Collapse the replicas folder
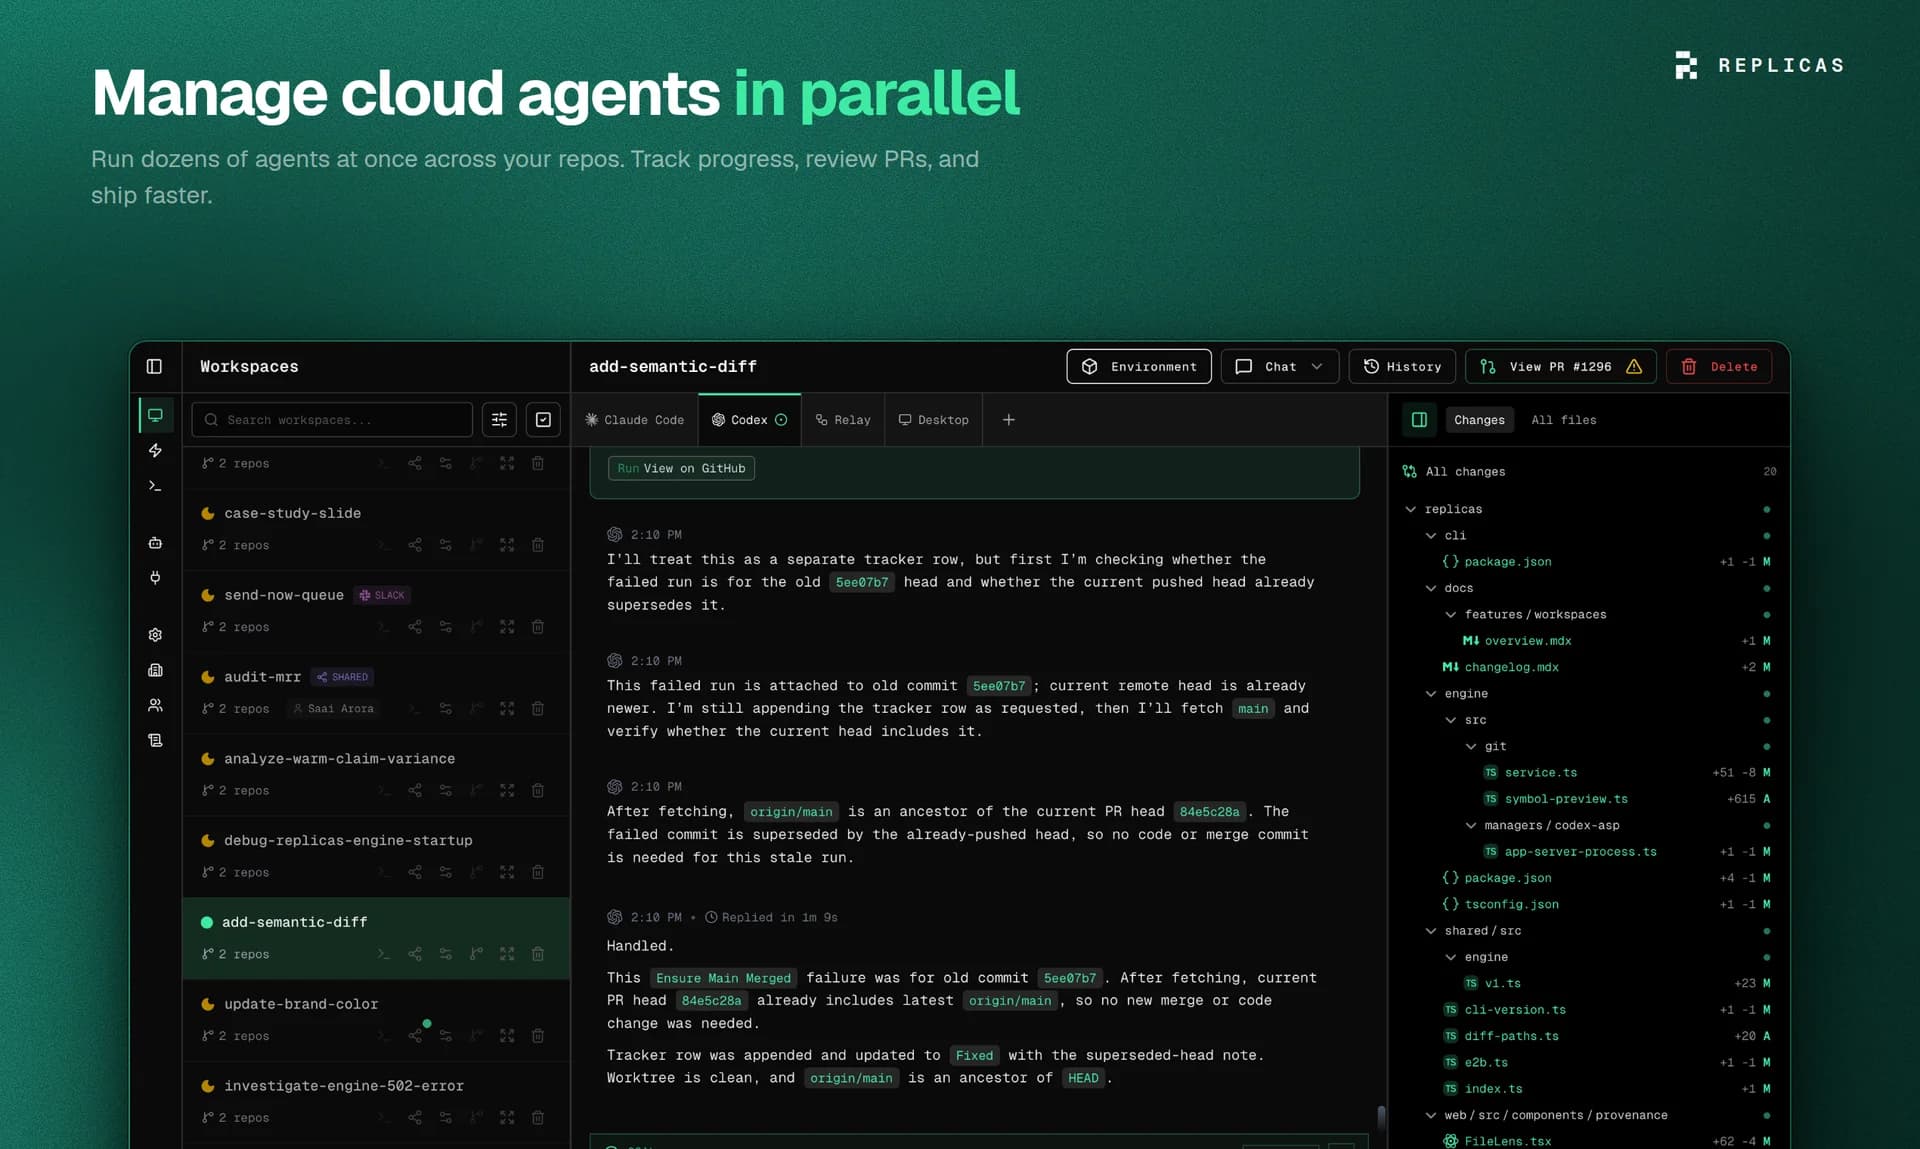The height and width of the screenshot is (1149, 1920). click(x=1411, y=509)
